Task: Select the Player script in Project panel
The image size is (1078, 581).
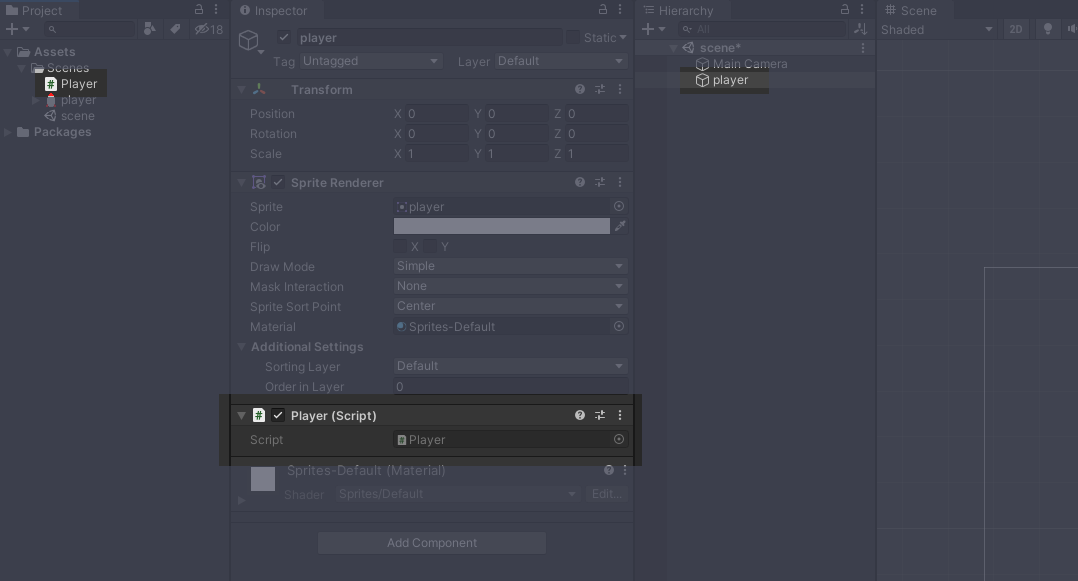Action: point(72,84)
